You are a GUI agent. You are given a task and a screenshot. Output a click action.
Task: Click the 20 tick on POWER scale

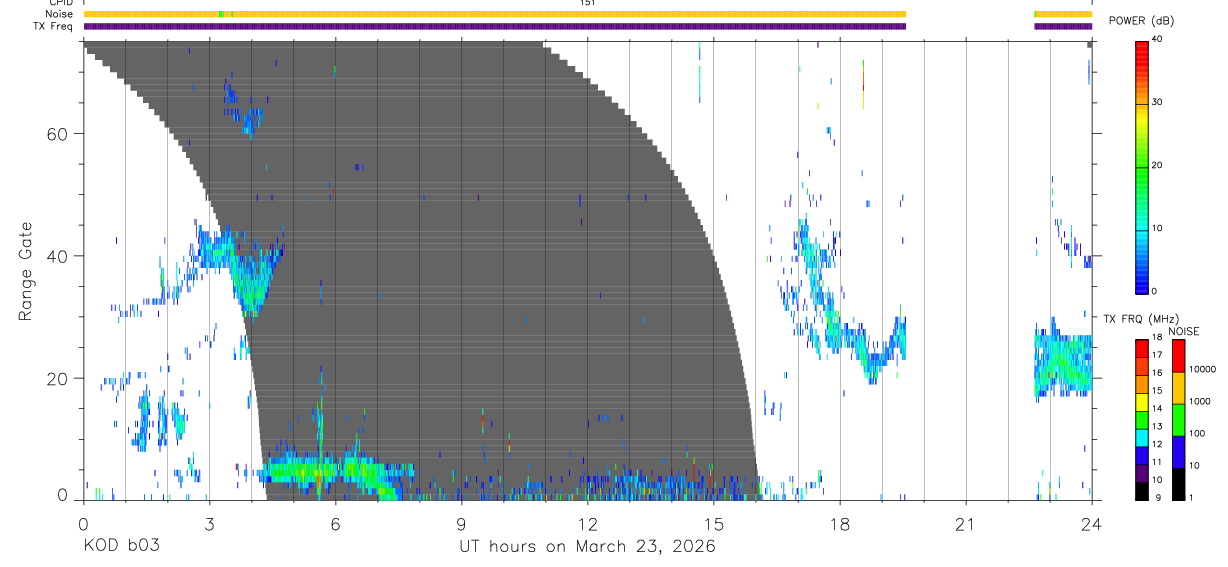[x=1158, y=165]
